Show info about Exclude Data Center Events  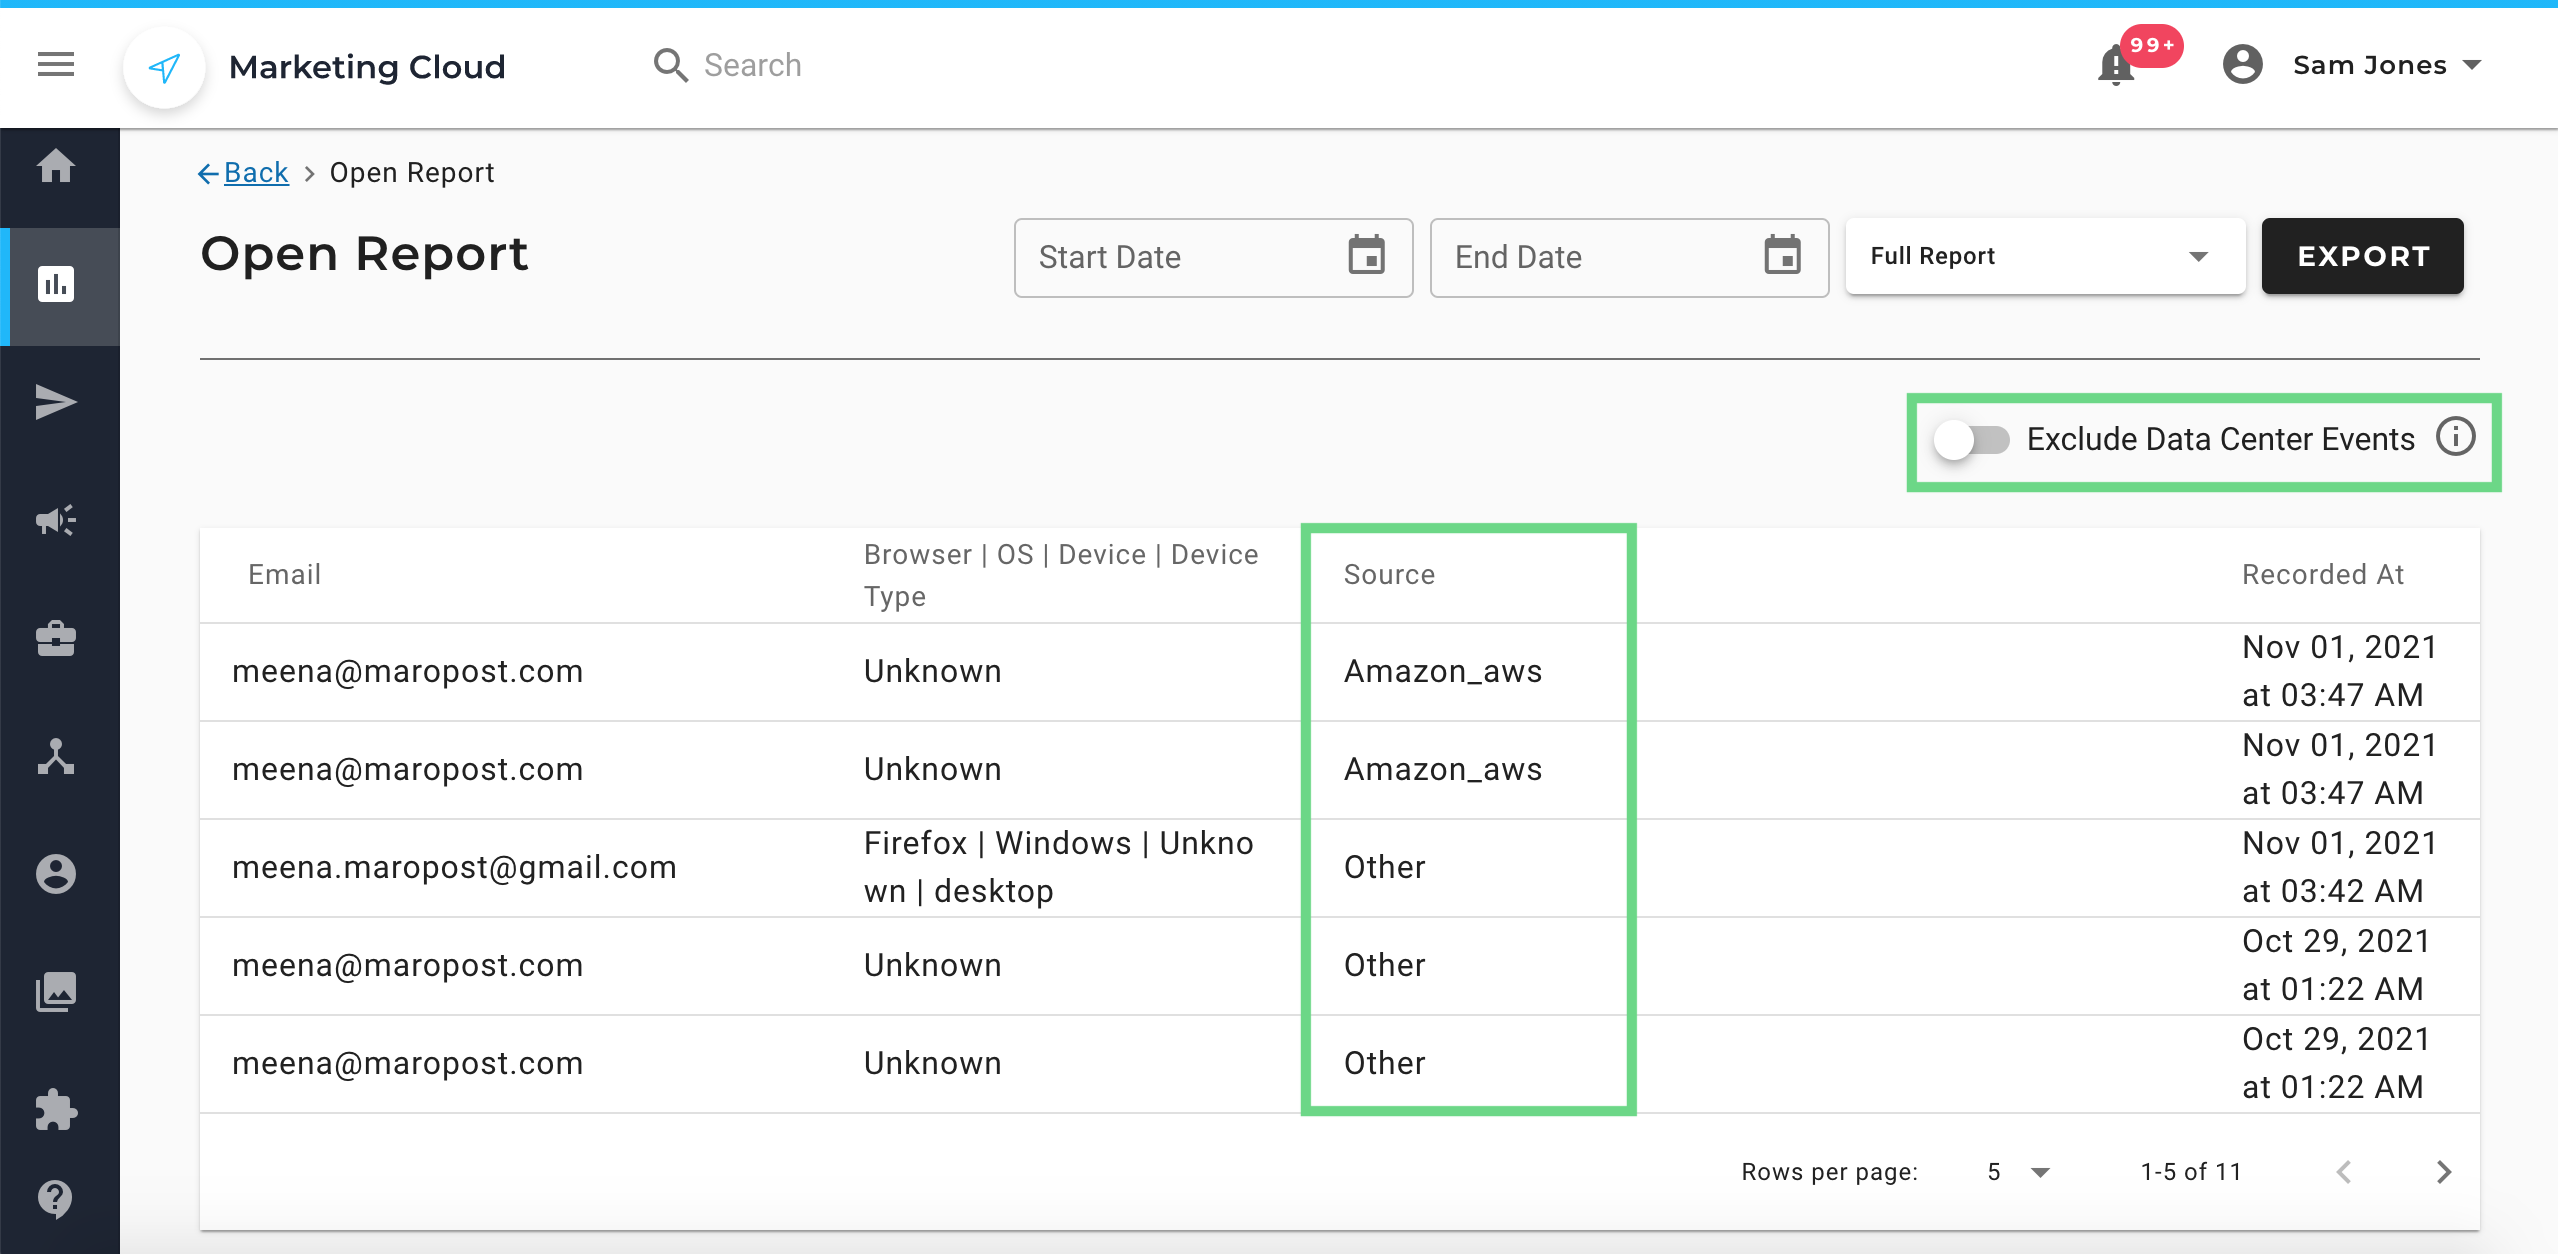[2455, 437]
